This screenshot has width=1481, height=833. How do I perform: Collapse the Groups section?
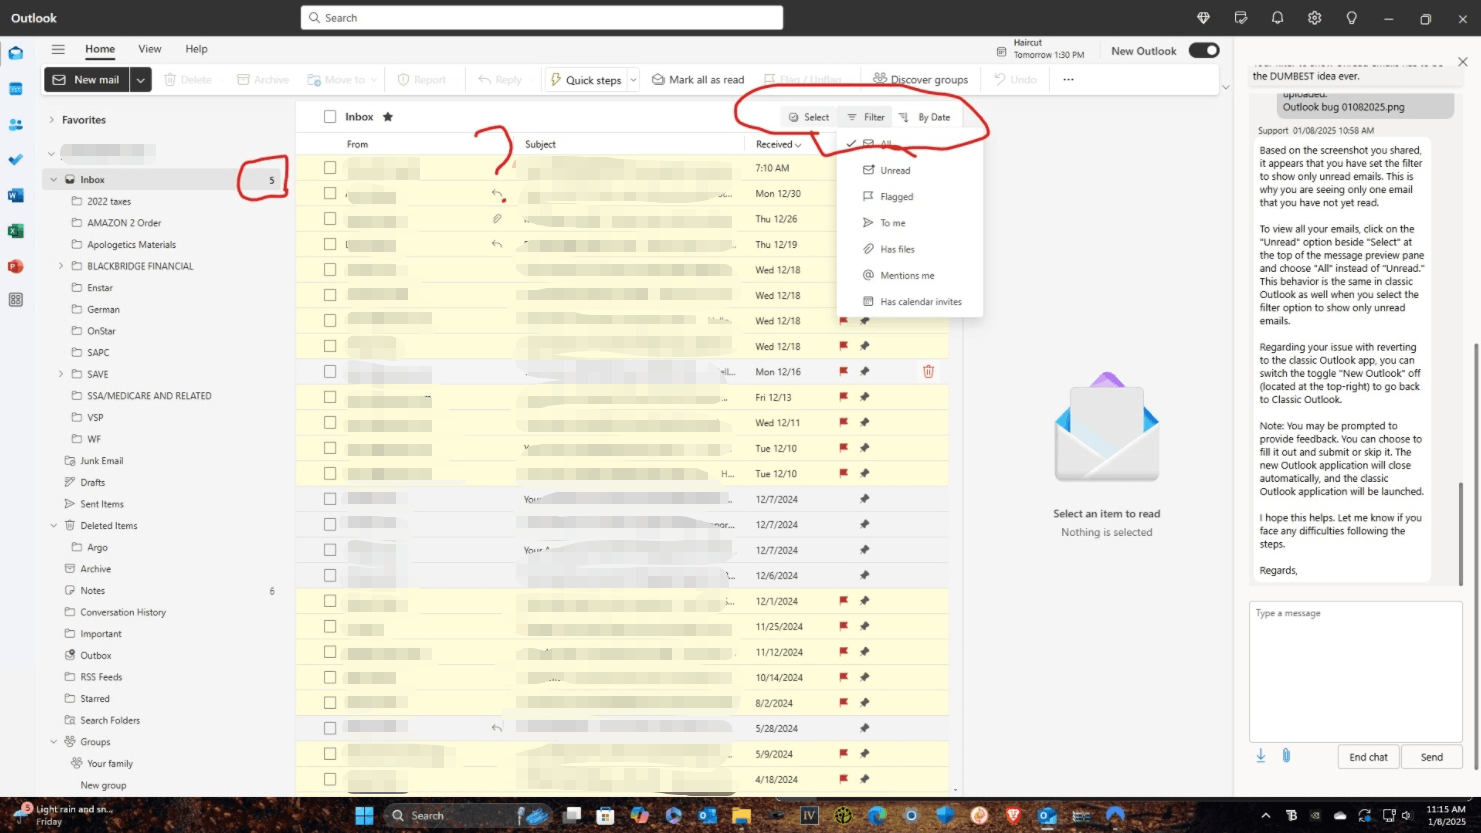click(x=54, y=742)
